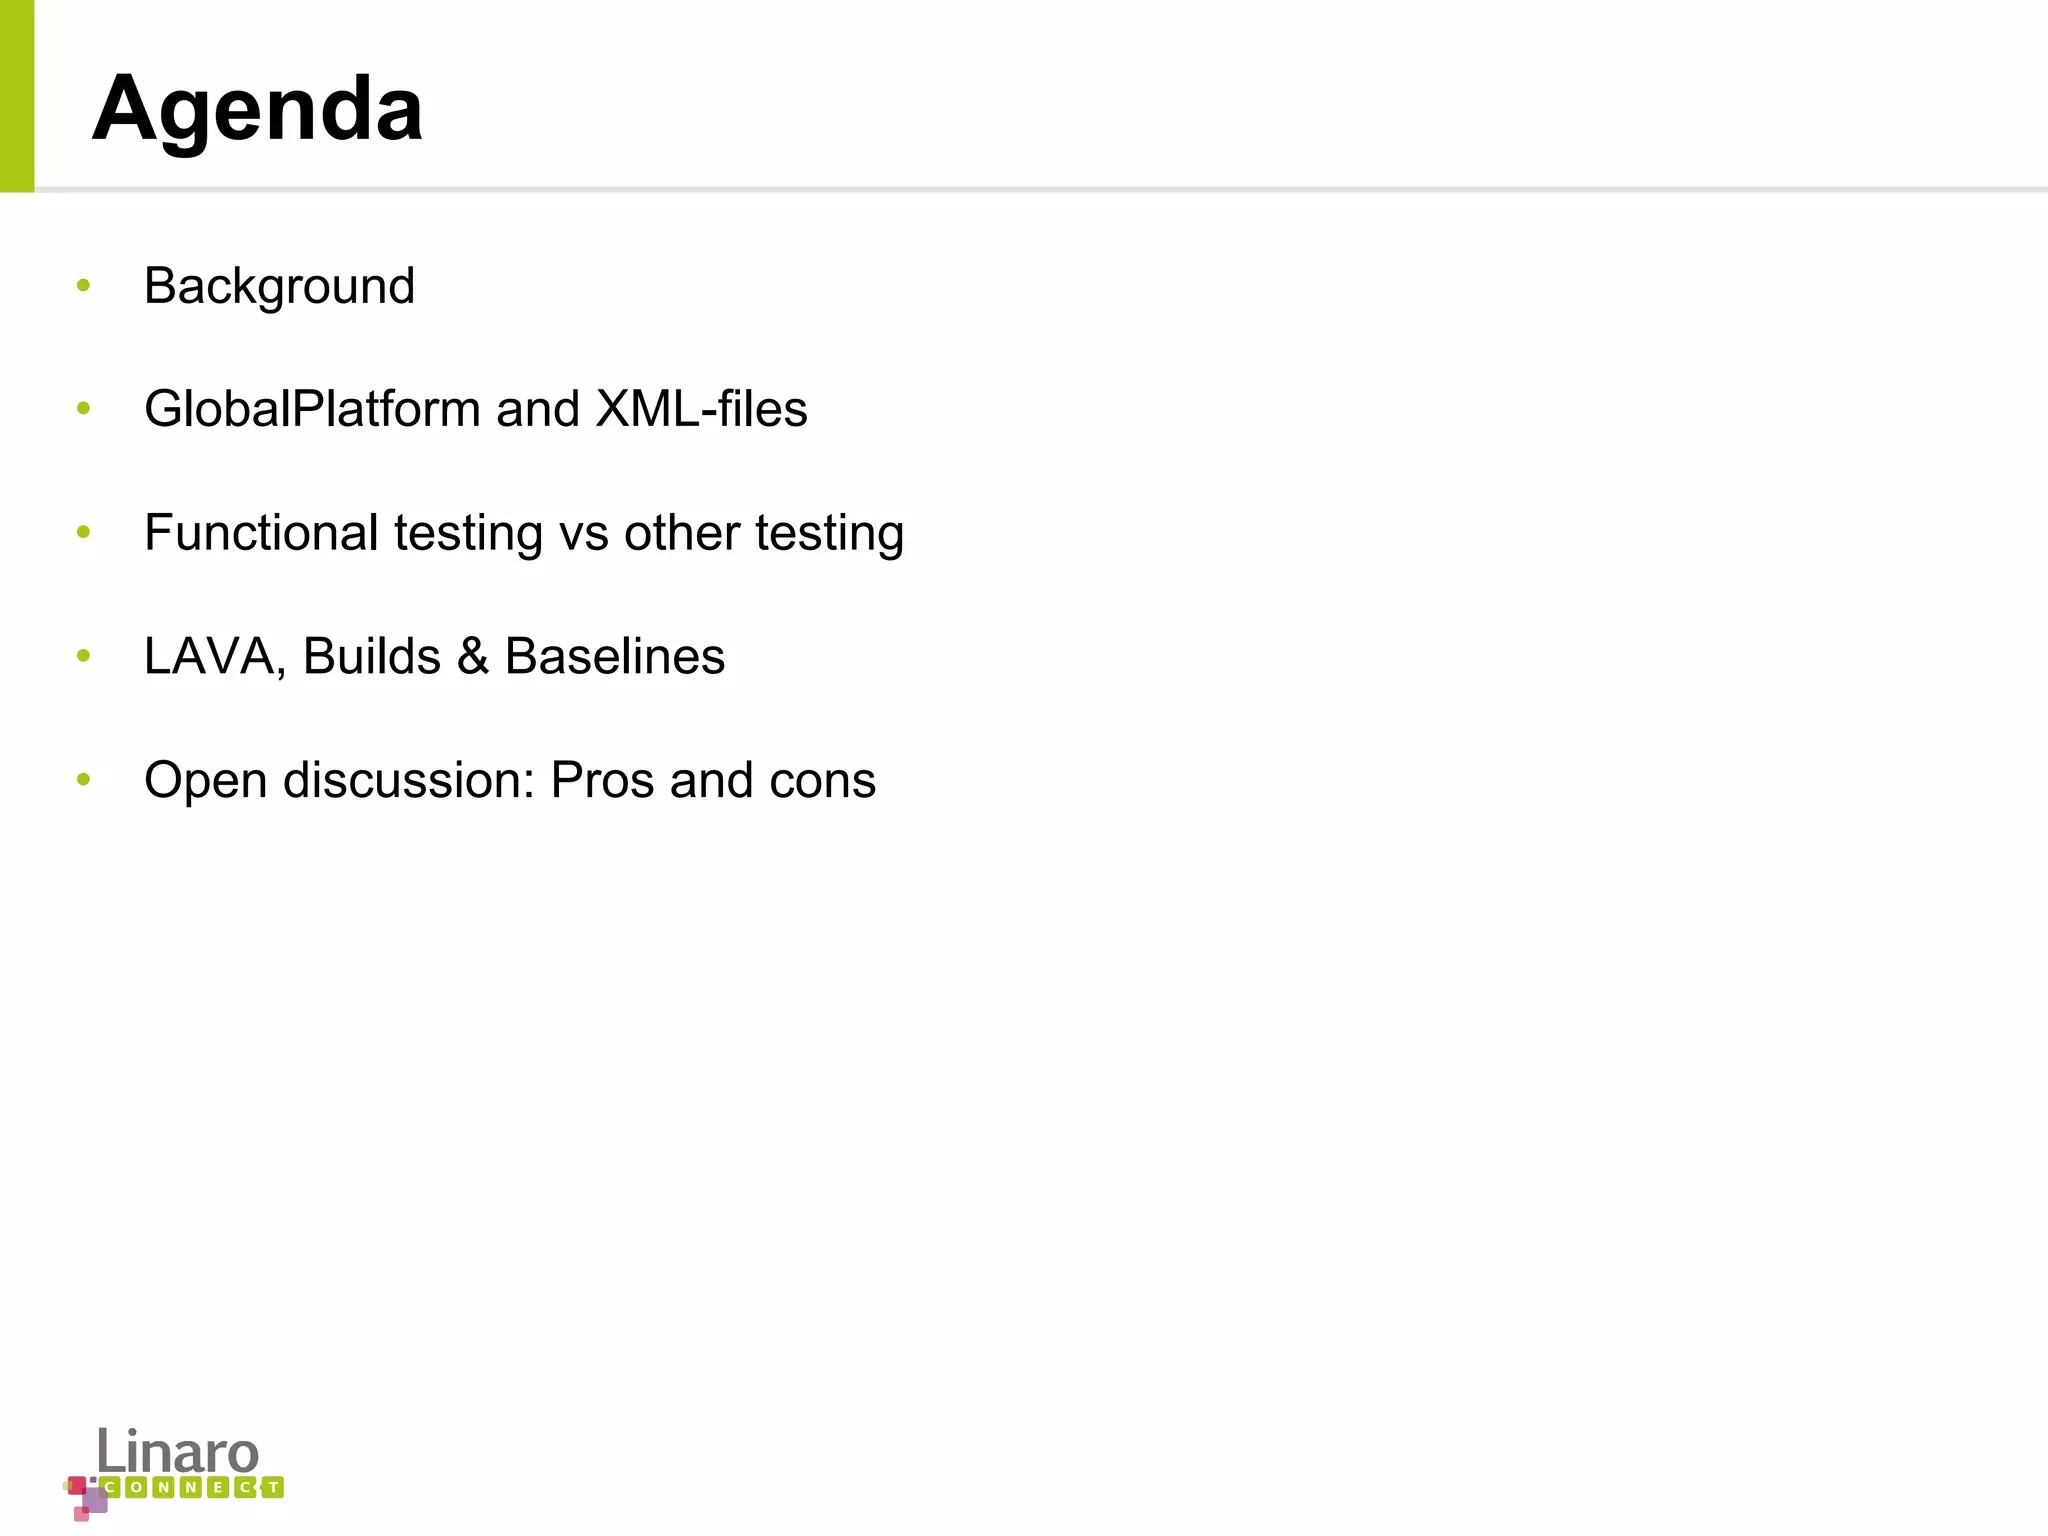Click the bullet dot before Functional testing

pos(83,533)
